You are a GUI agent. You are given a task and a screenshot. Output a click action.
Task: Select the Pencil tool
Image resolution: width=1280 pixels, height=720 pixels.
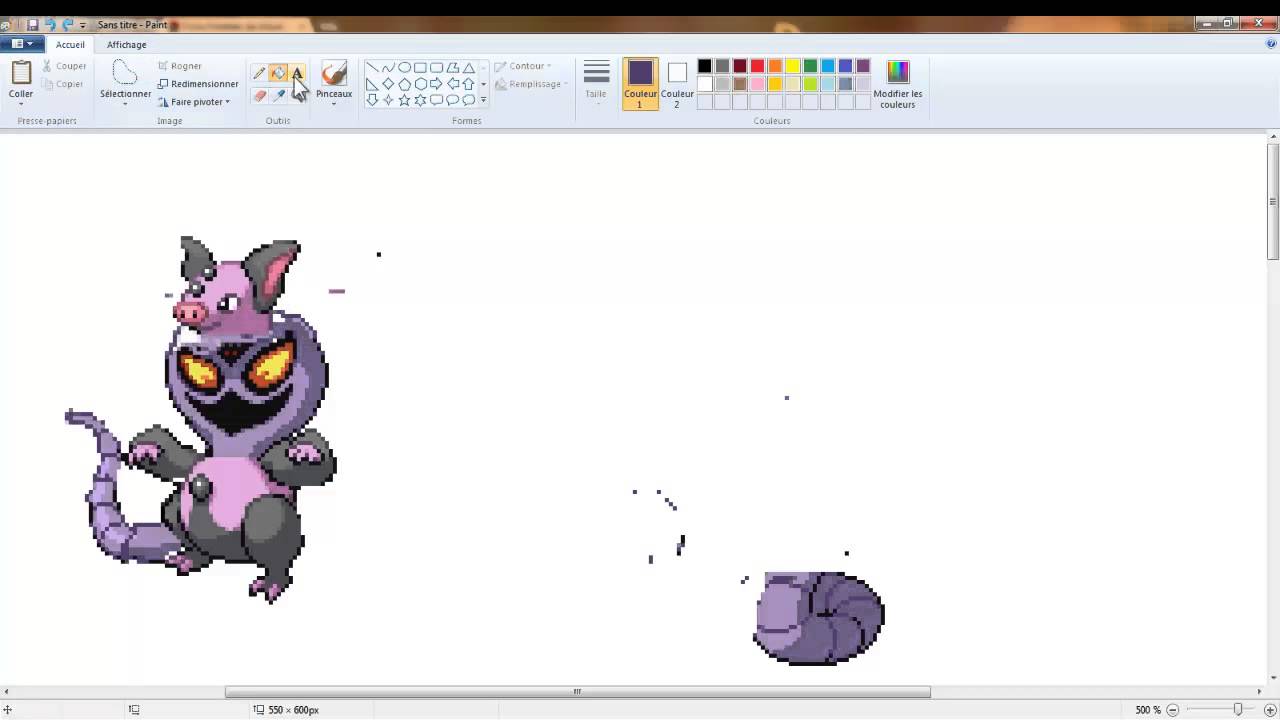[259, 73]
